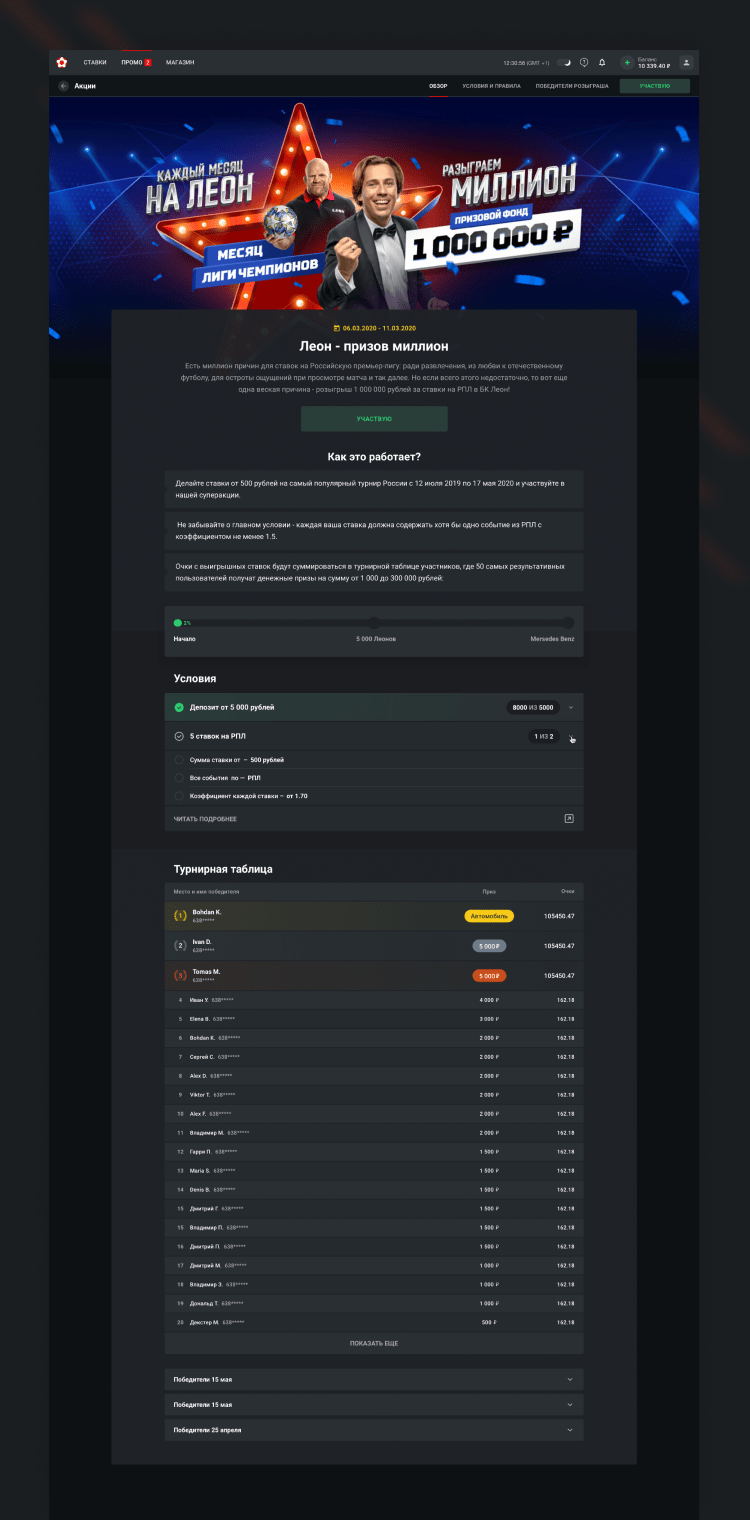Click Показать еще under the table

point(374,1343)
